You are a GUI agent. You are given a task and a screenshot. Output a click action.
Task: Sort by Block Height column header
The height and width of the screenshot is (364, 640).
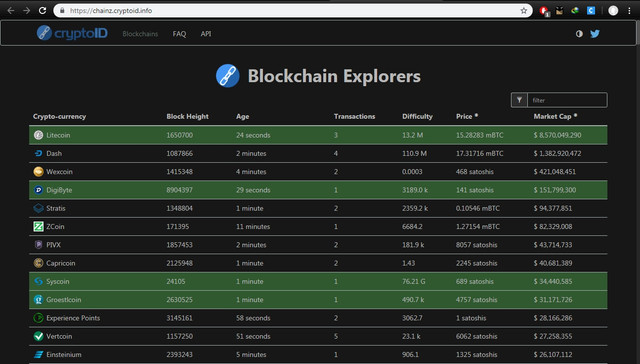coord(187,116)
